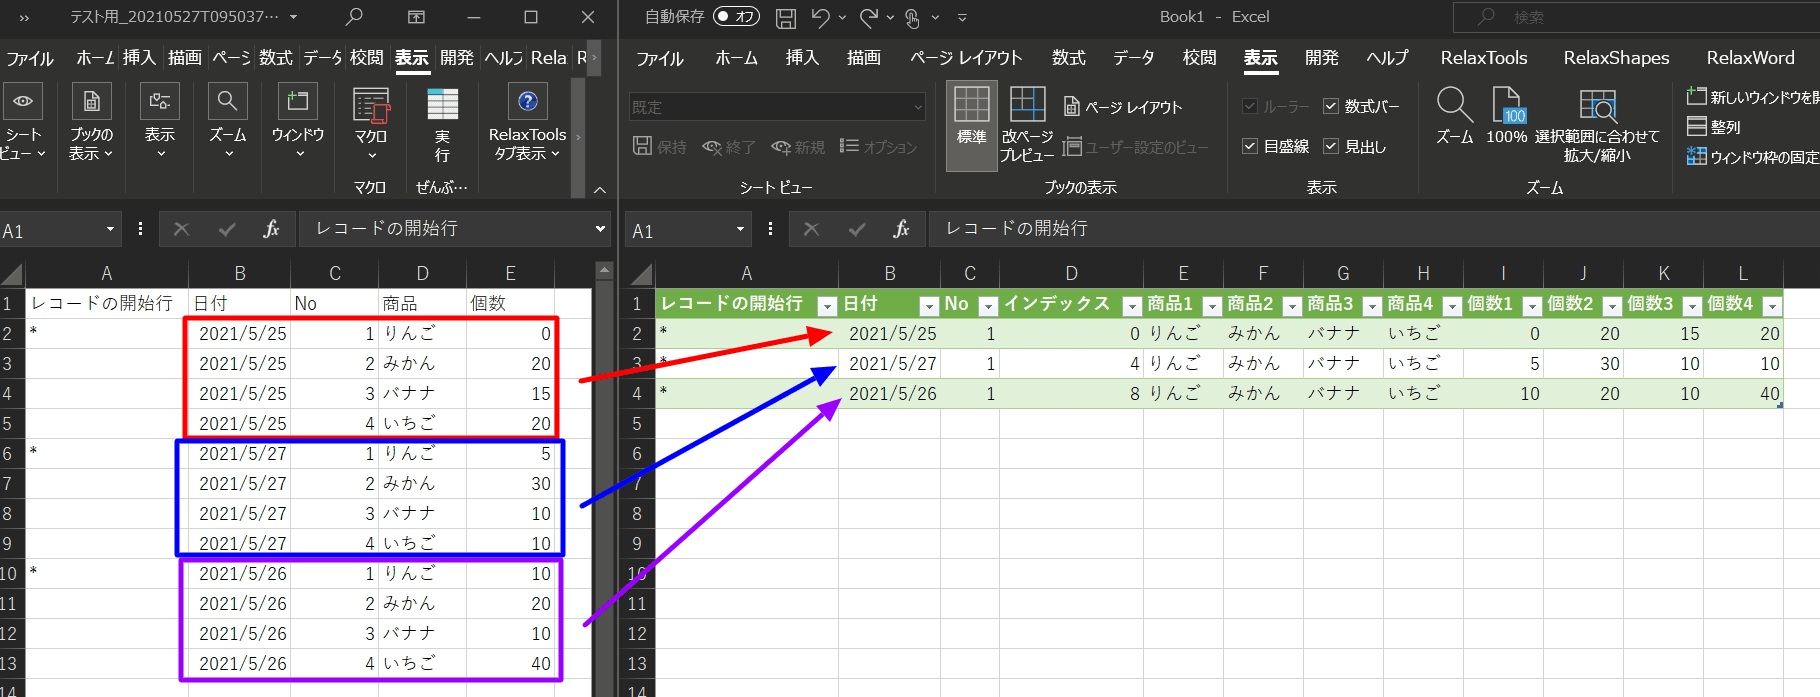Viewport: 1820px width, 697px height.
Task: Open the 数式 ribbon tab in right window
Action: point(1068,58)
